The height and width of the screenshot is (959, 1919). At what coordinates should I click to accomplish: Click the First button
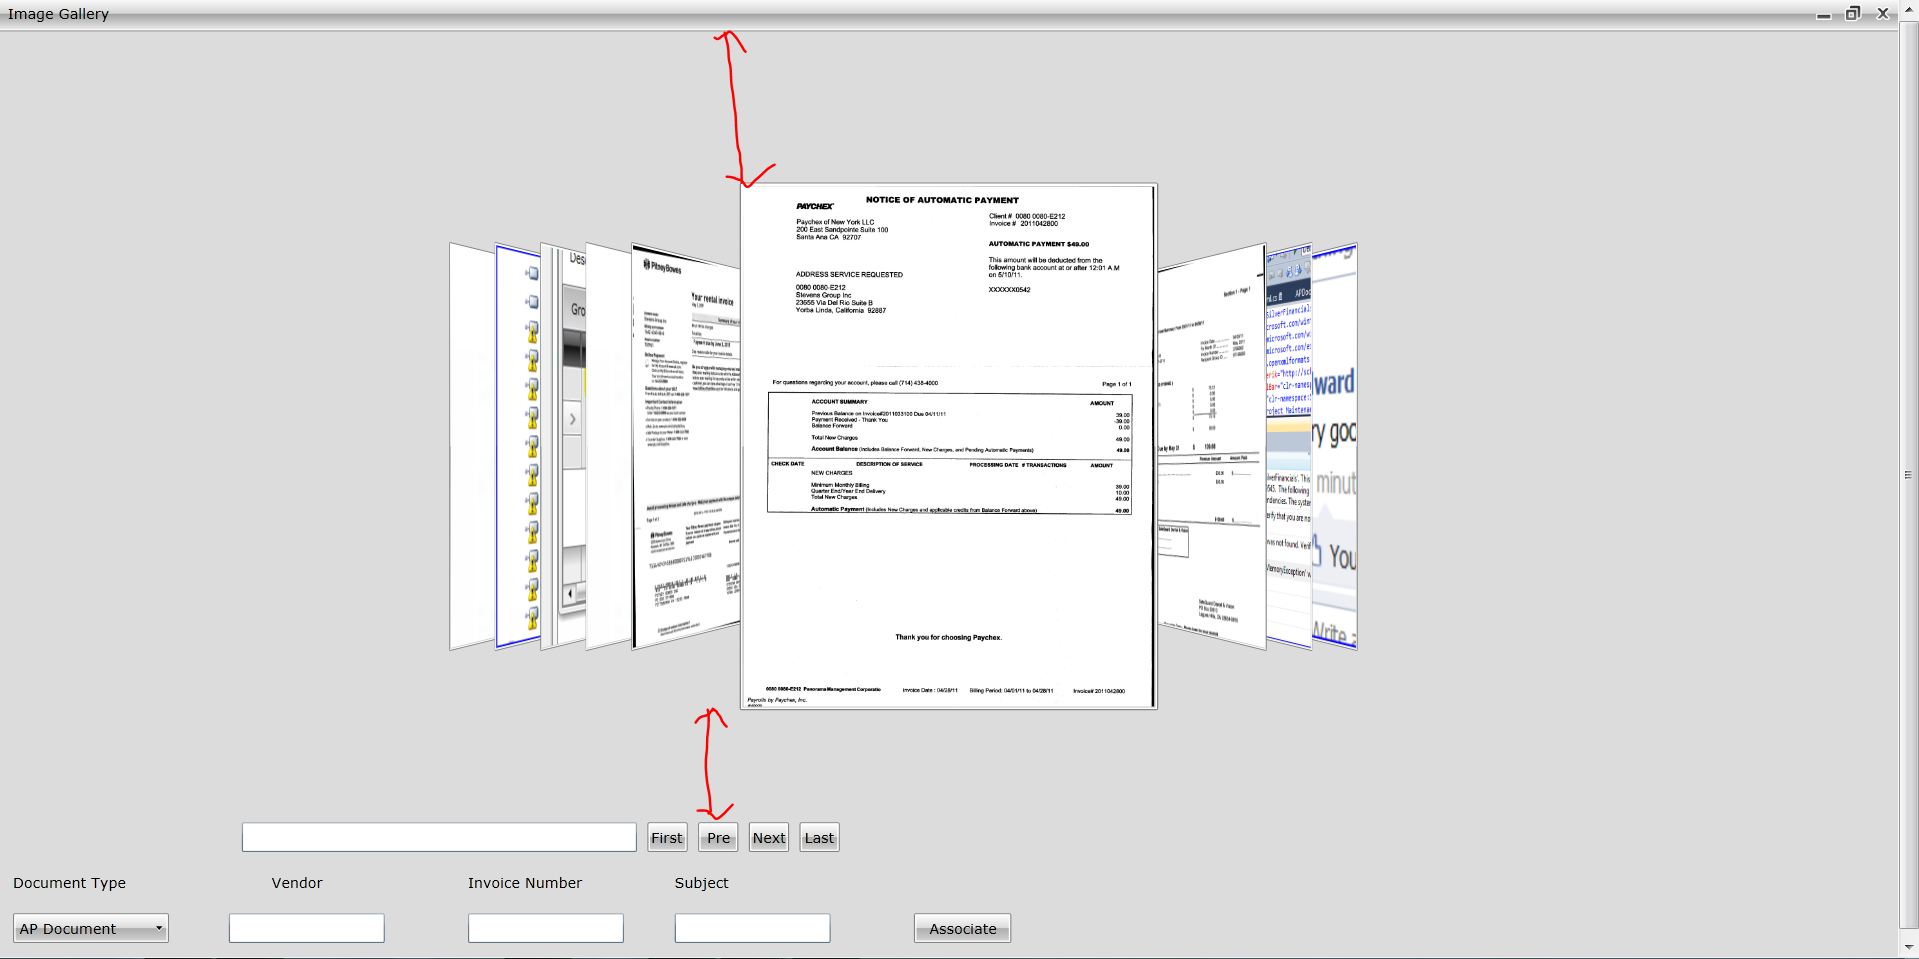pyautogui.click(x=667, y=838)
